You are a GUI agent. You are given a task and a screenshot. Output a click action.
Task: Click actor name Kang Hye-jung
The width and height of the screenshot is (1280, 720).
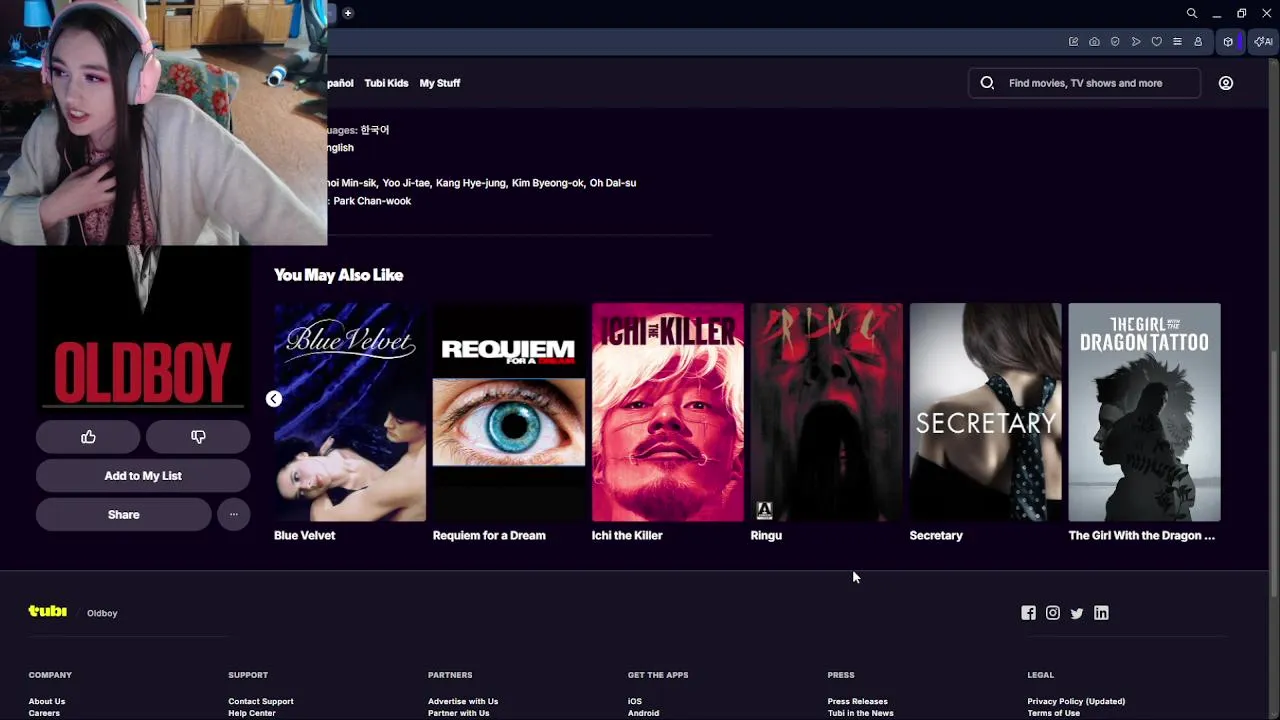470,183
